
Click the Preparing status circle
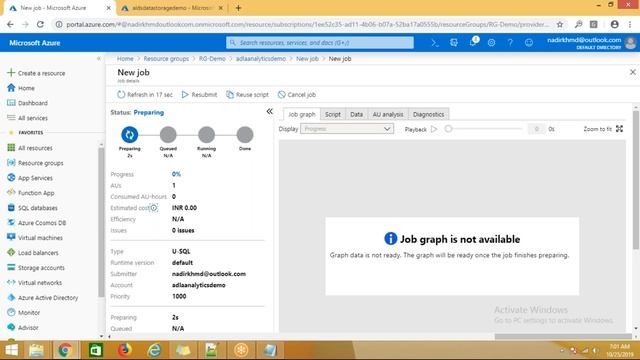(130, 135)
